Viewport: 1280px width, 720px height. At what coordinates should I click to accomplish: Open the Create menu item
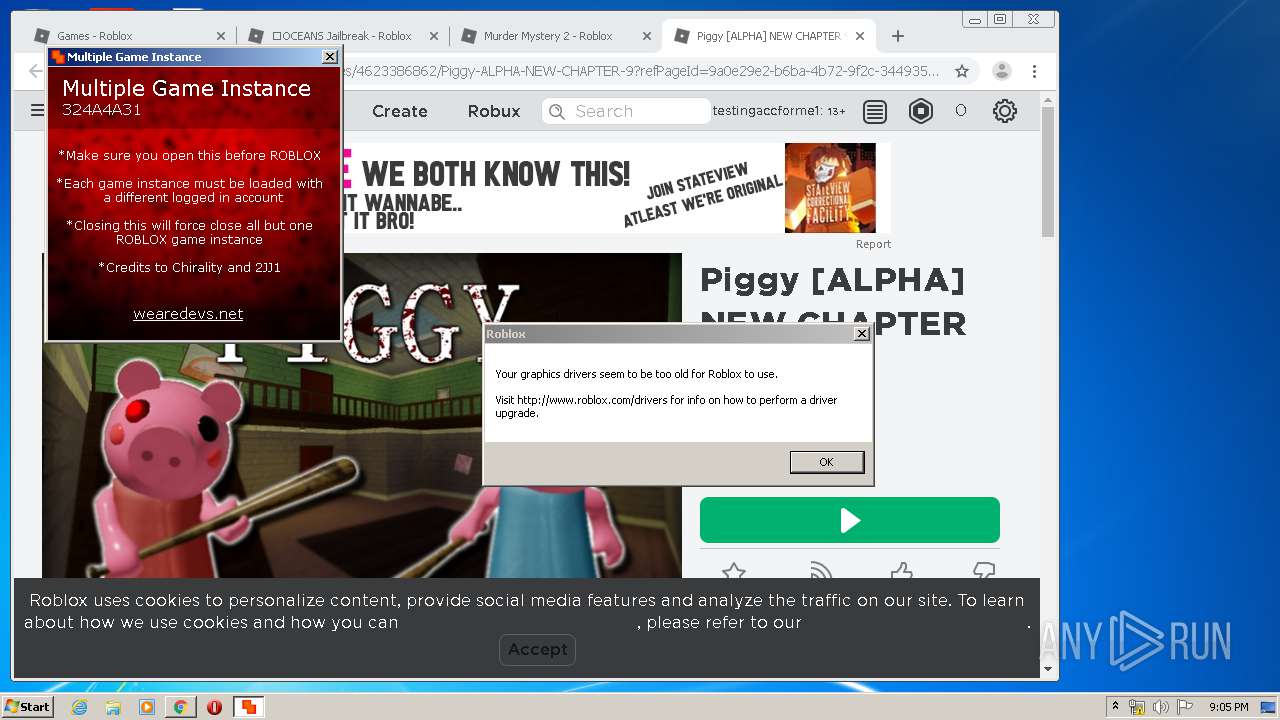tap(400, 111)
